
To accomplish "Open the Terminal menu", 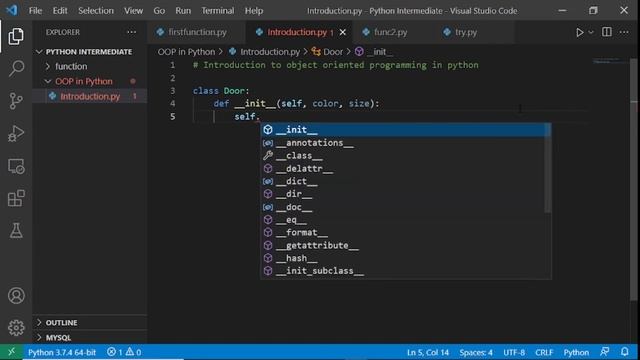I will [218, 11].
